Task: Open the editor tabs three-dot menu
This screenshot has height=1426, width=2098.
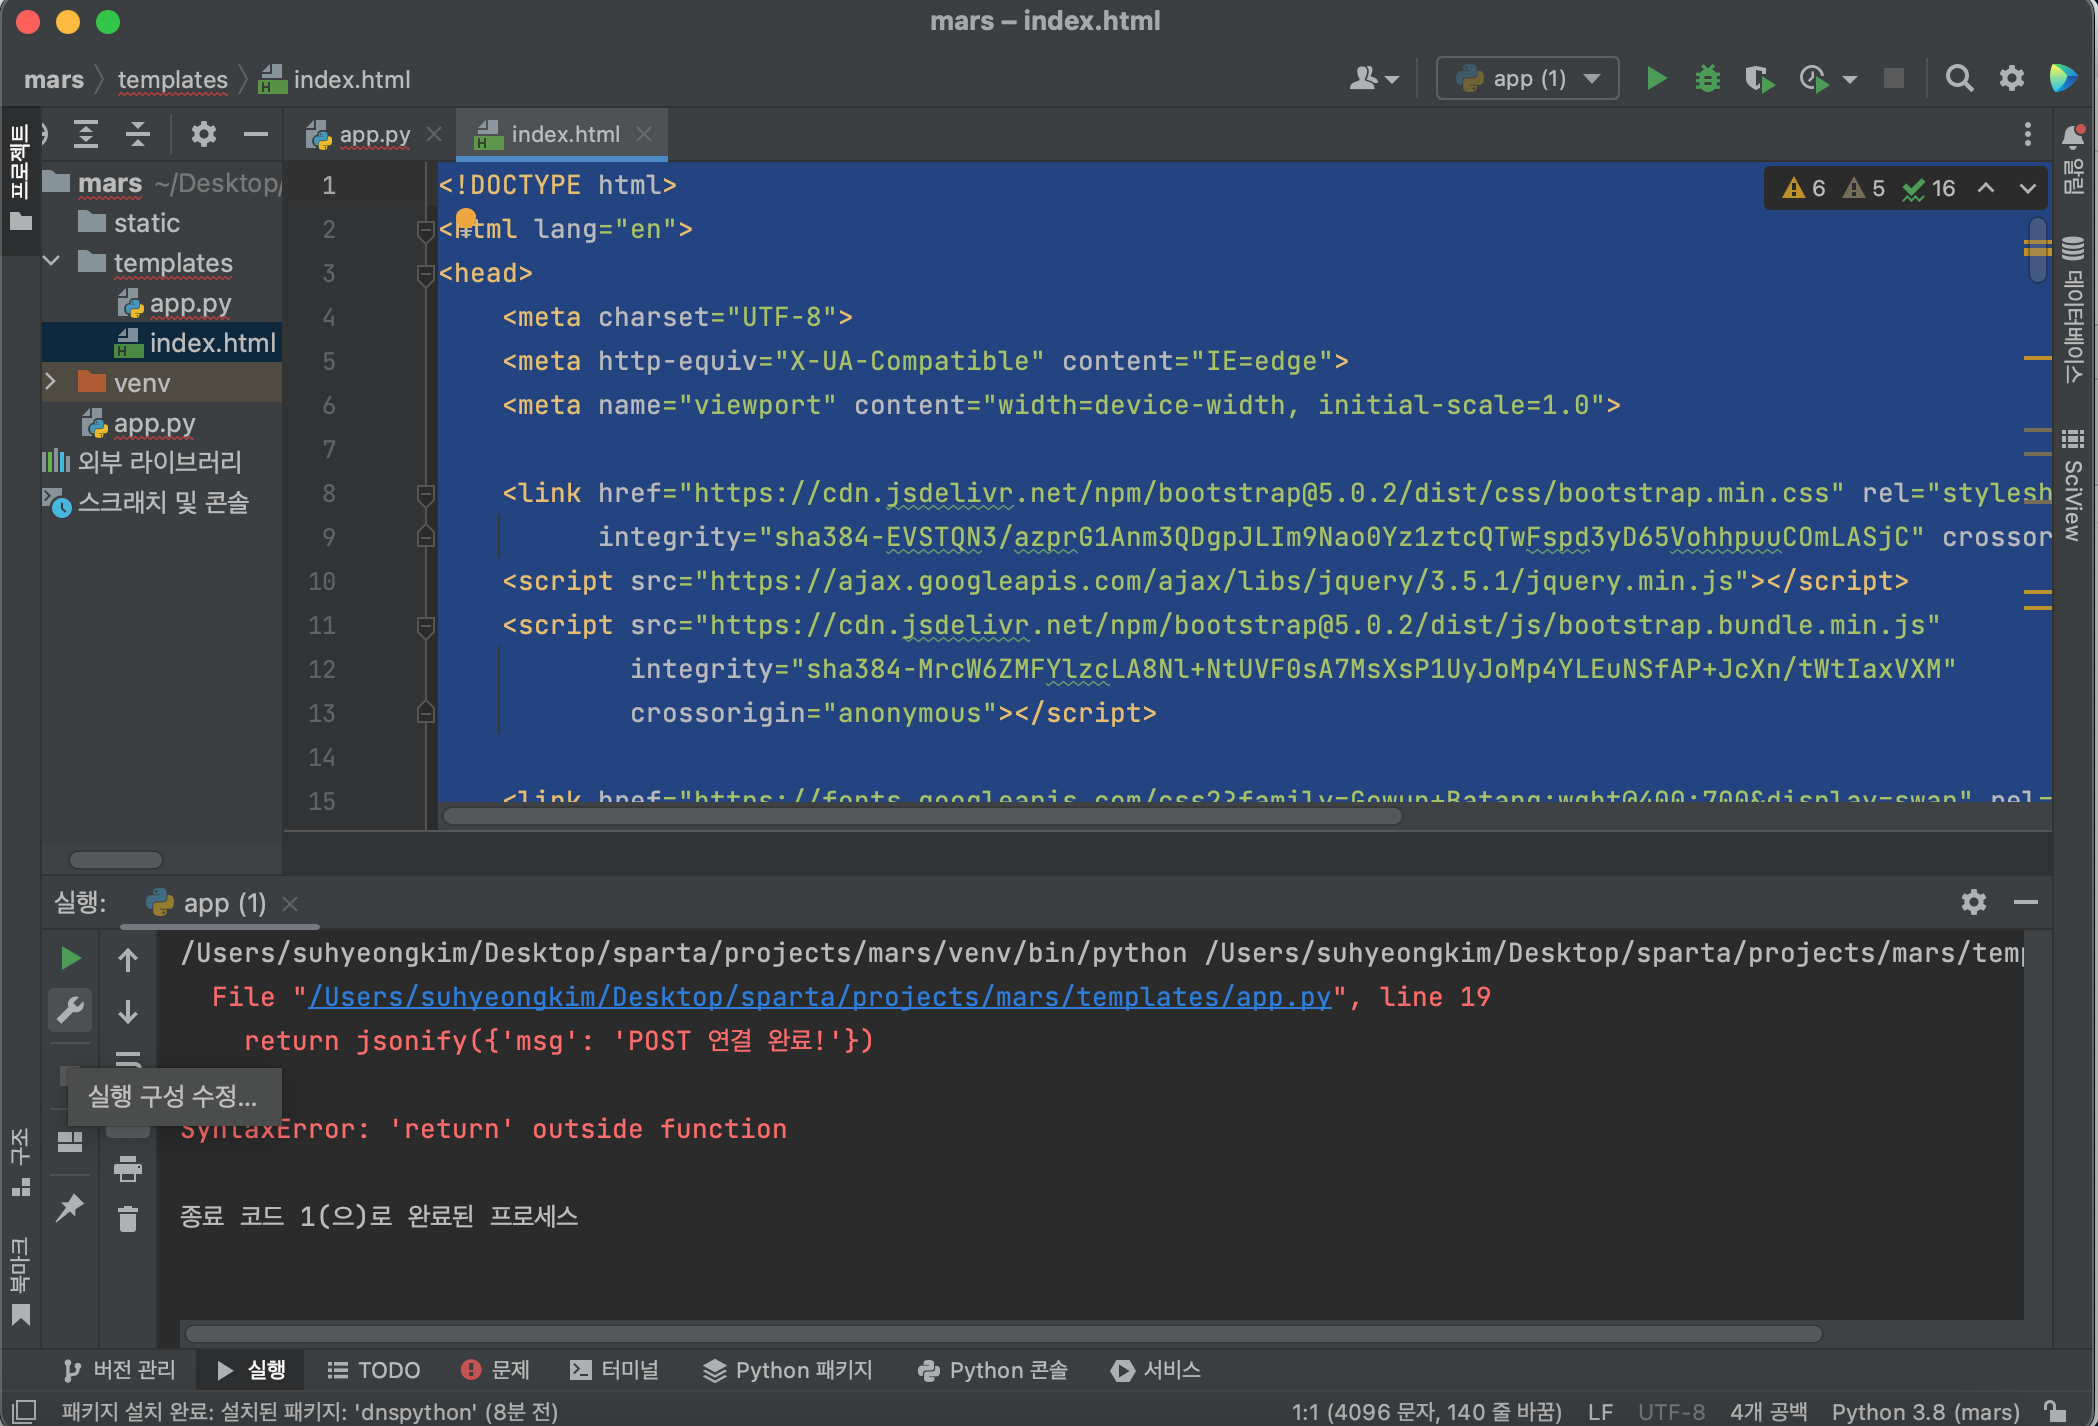Action: 2027,134
